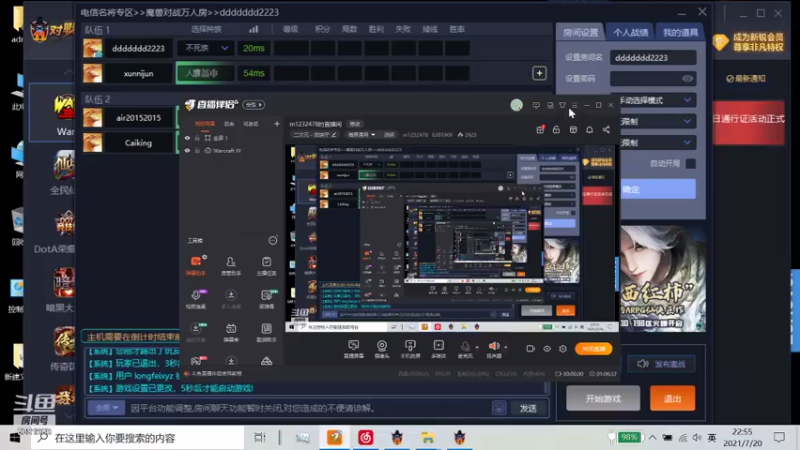Click 发布激战 button

661,364
